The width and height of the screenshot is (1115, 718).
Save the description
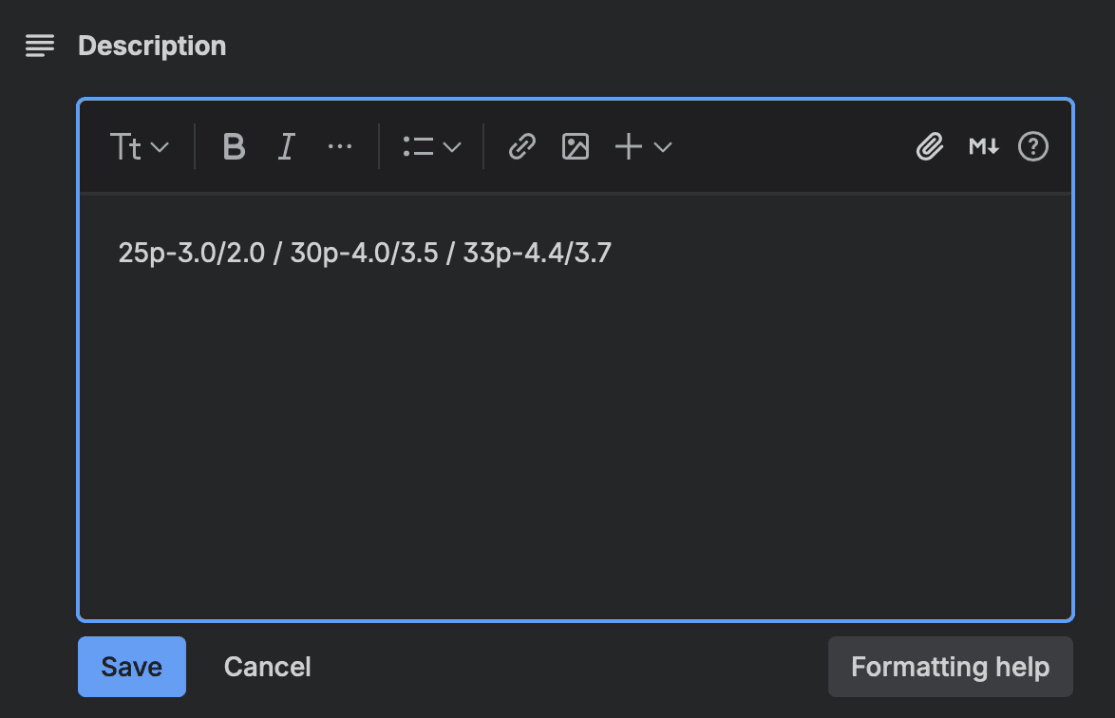coord(132,667)
